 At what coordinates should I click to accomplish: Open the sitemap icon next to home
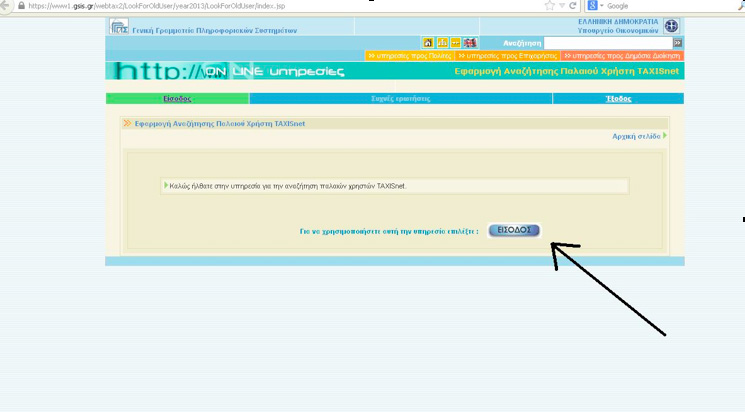pos(442,43)
